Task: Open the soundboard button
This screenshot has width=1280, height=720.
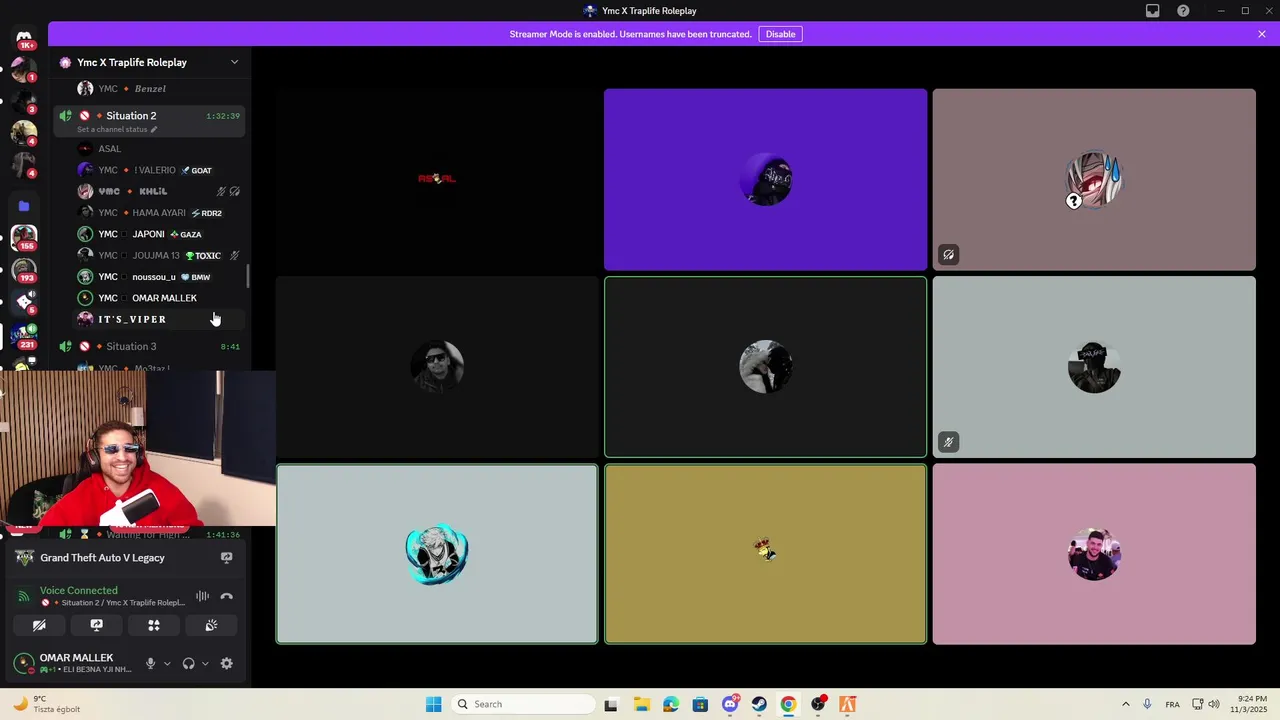Action: 211,625
